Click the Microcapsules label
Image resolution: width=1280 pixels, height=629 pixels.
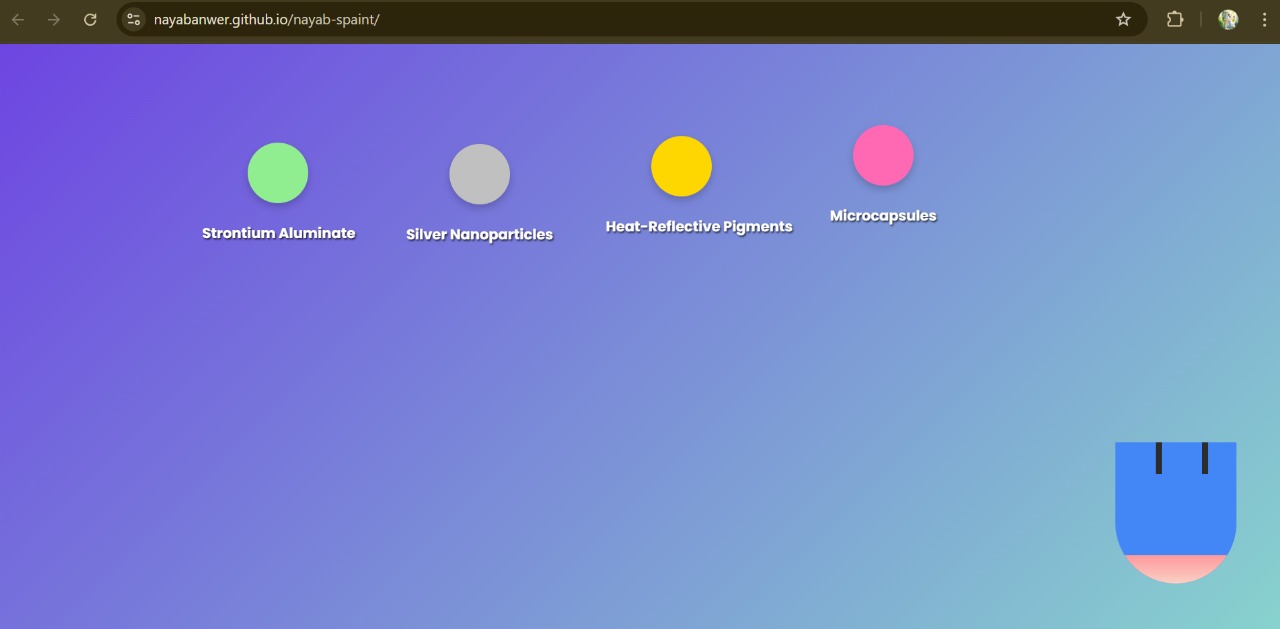click(883, 216)
